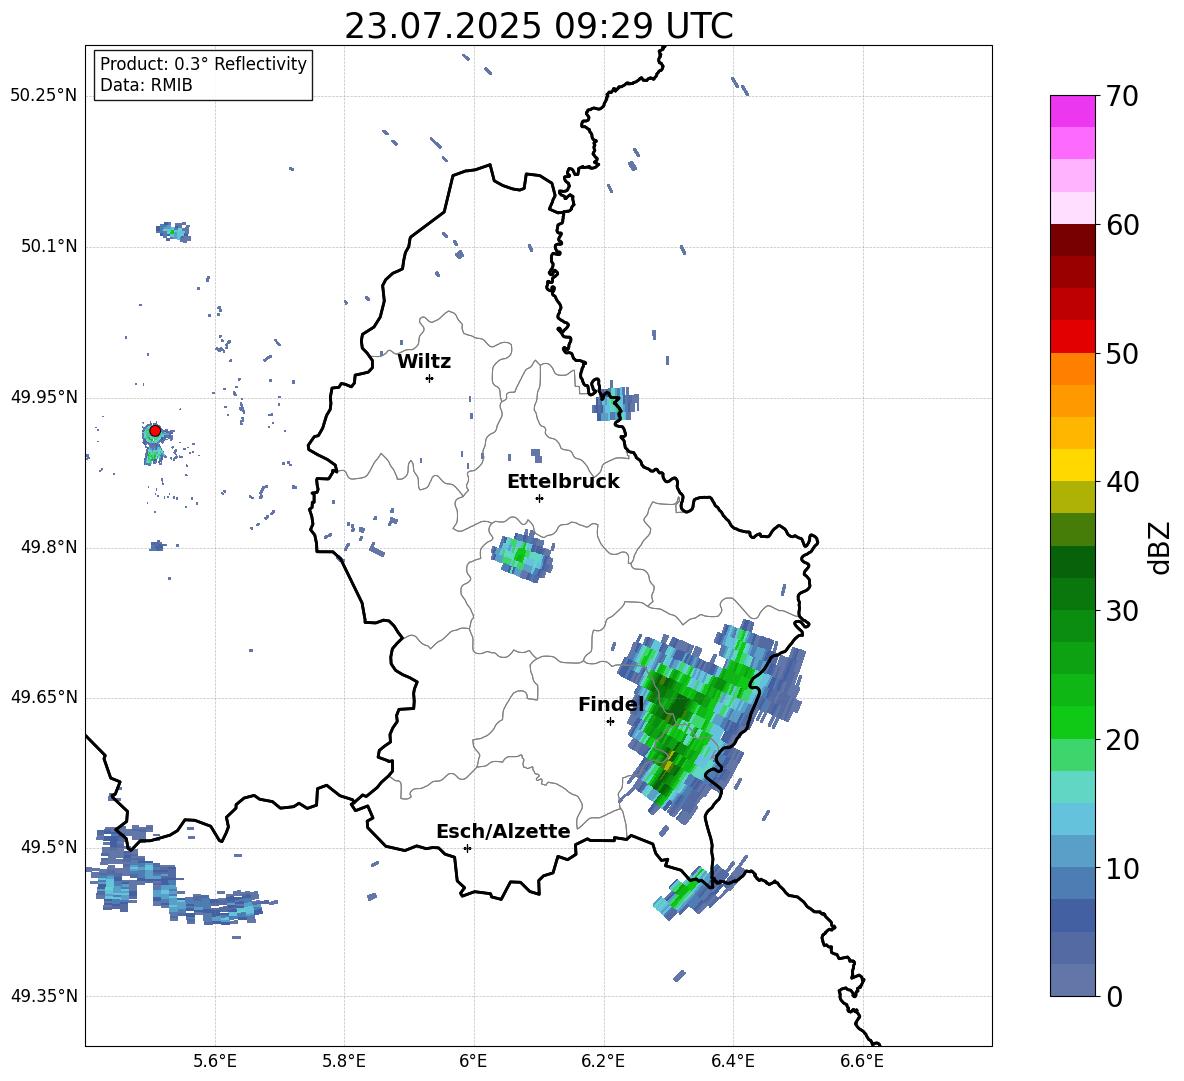Click the 60 value on colorbar
The width and height of the screenshot is (1184, 1081).
pos(1122,225)
